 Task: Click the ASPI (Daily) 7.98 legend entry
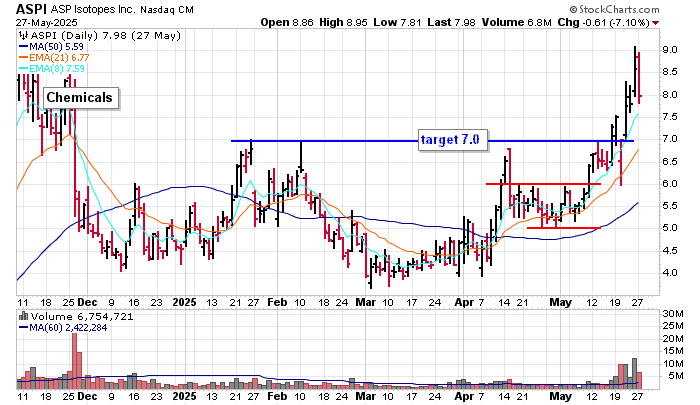point(106,36)
